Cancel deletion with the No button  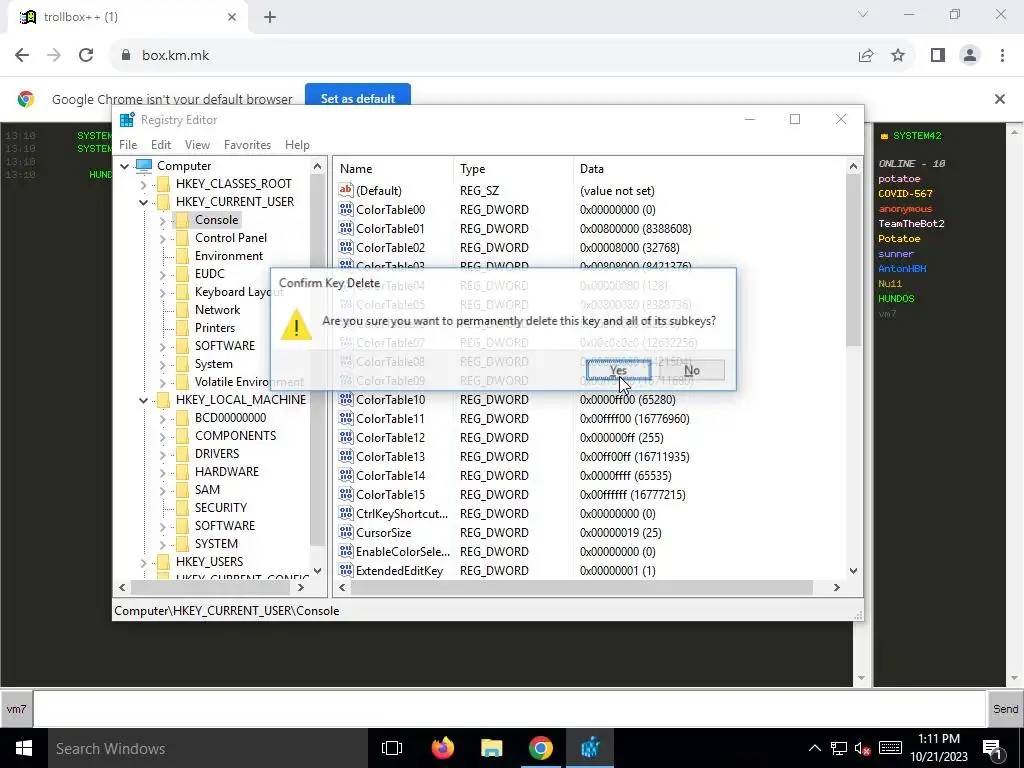(692, 370)
